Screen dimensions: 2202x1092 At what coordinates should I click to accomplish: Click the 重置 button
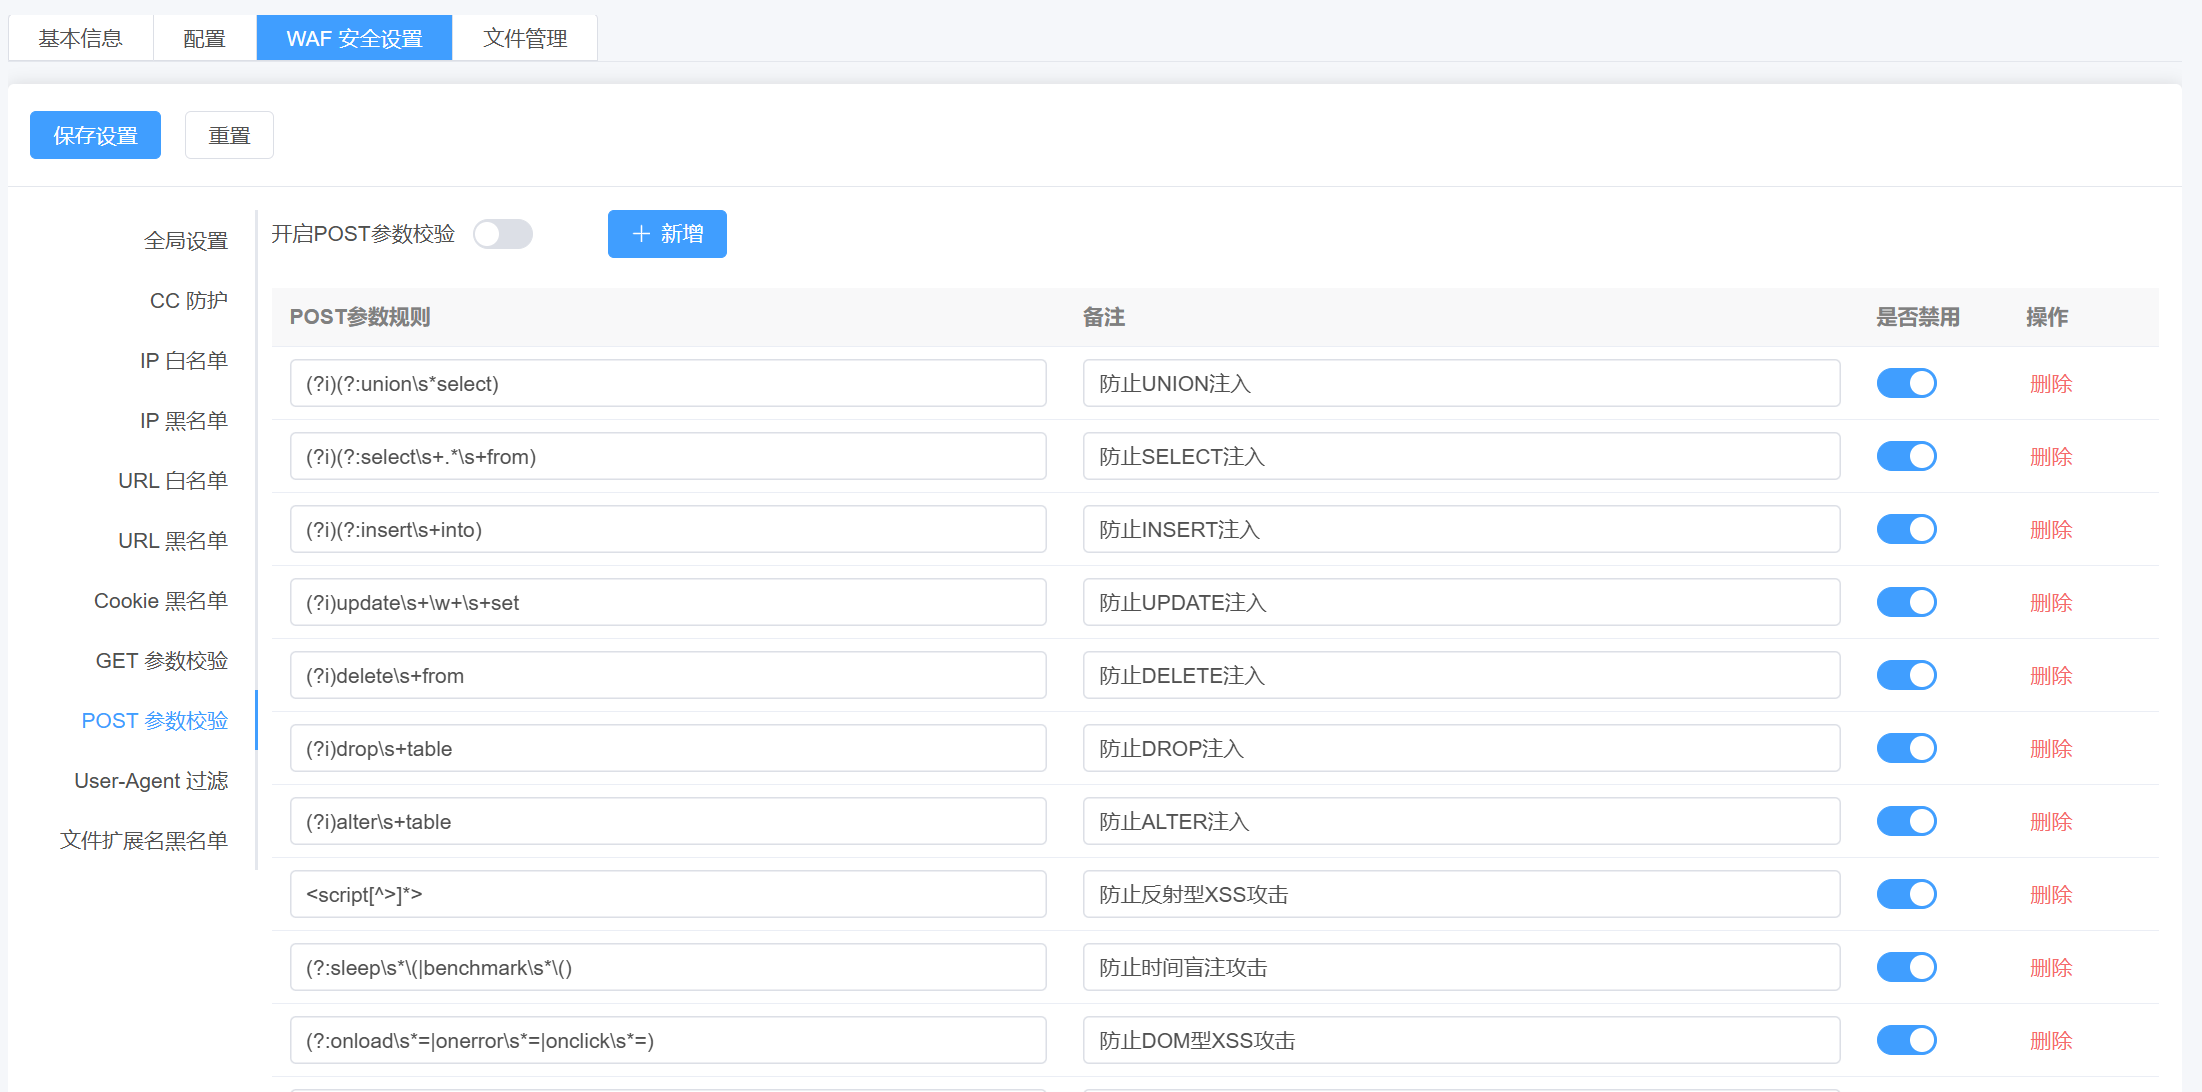229,135
